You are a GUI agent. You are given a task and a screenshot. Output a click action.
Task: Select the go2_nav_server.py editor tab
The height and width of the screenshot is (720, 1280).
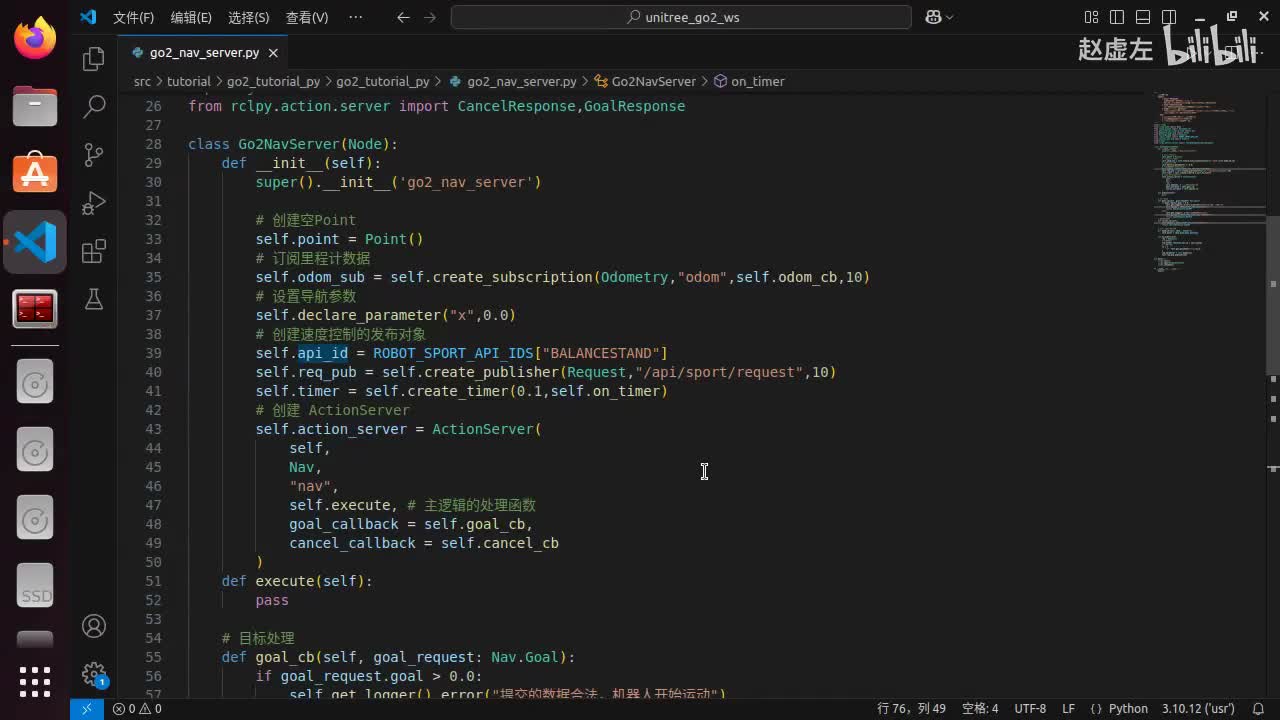(x=204, y=52)
